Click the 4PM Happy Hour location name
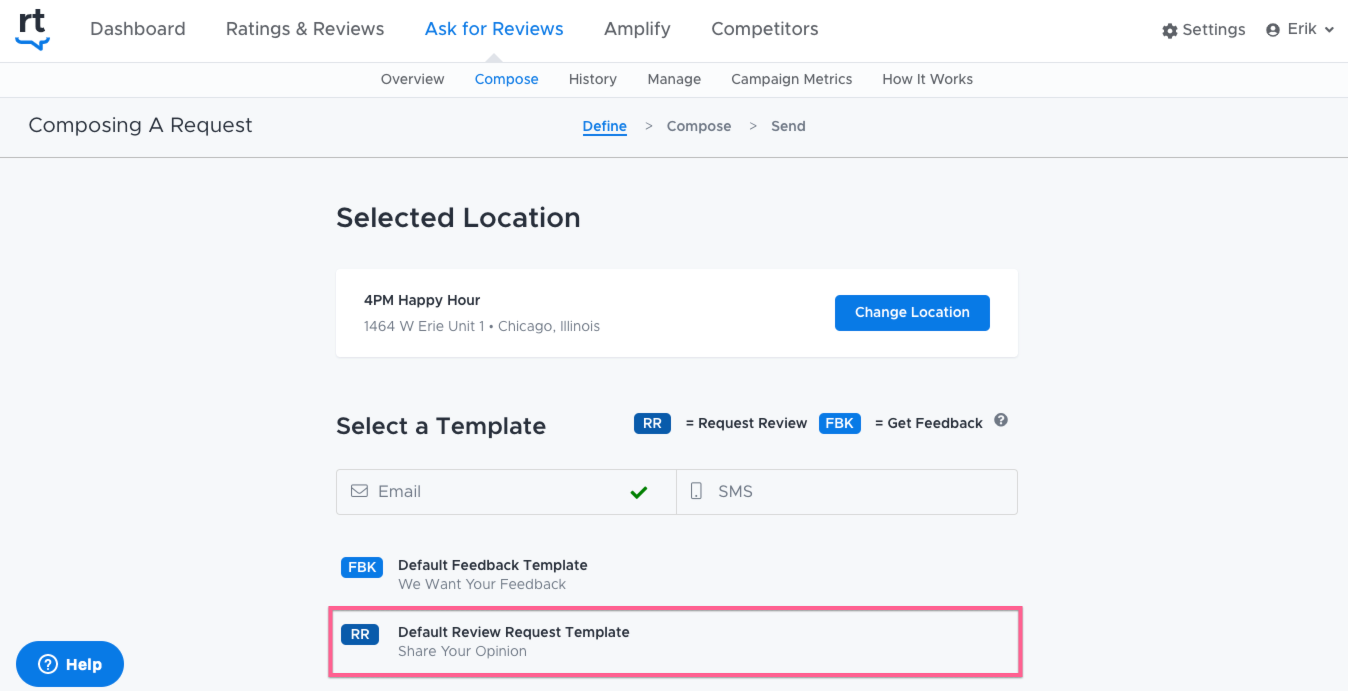This screenshot has width=1348, height=691. coord(422,300)
